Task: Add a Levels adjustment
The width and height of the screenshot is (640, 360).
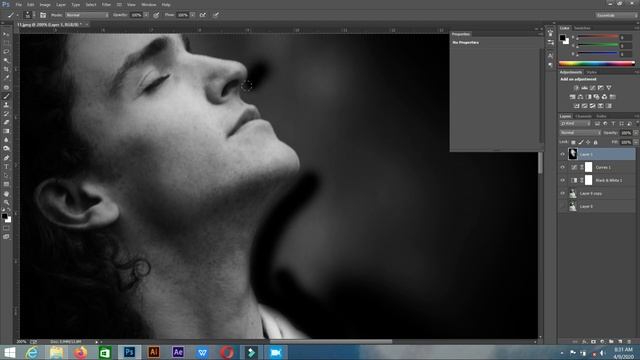Action: [x=584, y=88]
